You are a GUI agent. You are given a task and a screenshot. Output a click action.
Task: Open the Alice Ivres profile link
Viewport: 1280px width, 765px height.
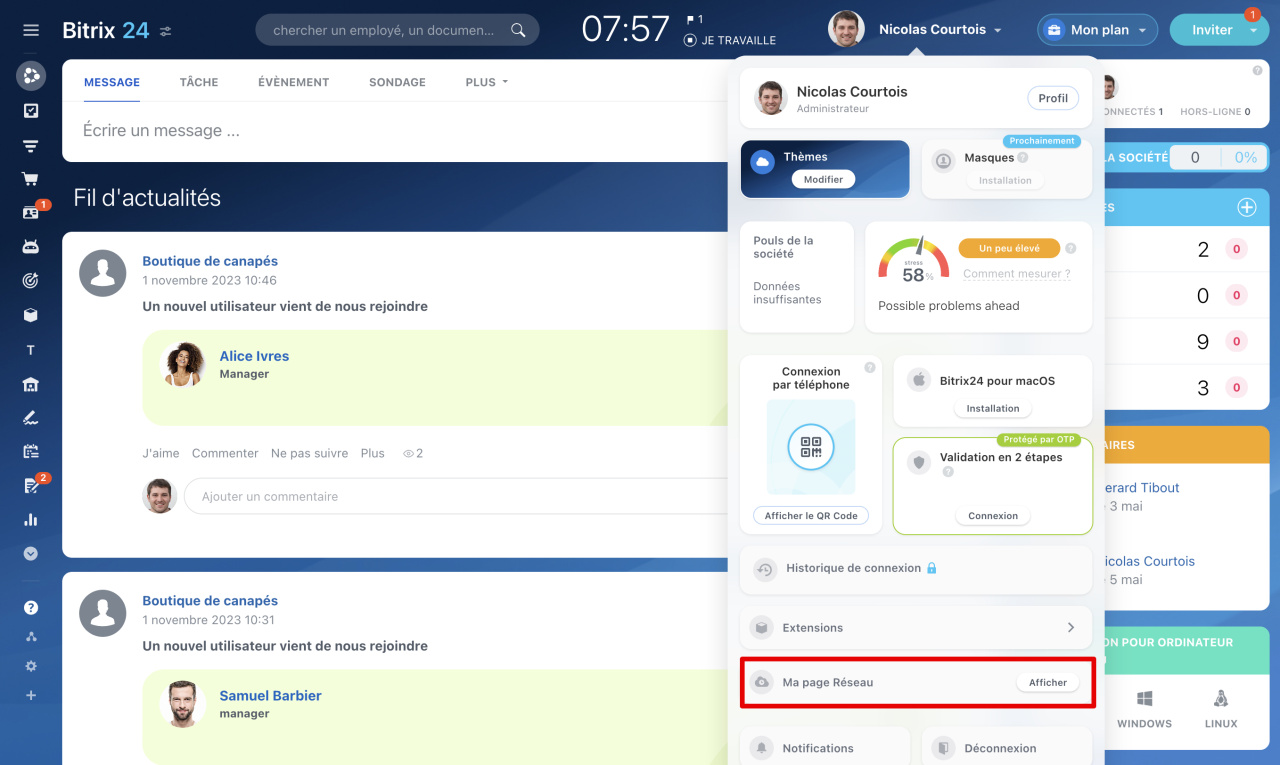pyautogui.click(x=254, y=356)
